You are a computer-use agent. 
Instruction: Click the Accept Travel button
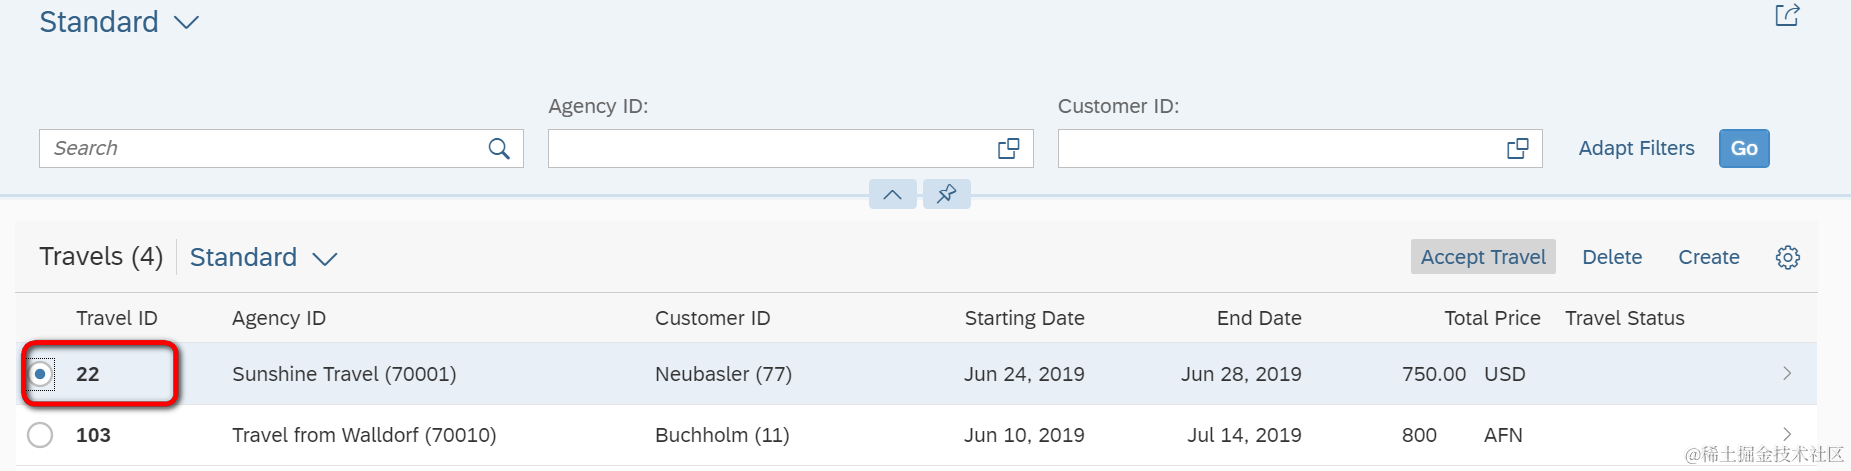[1482, 257]
